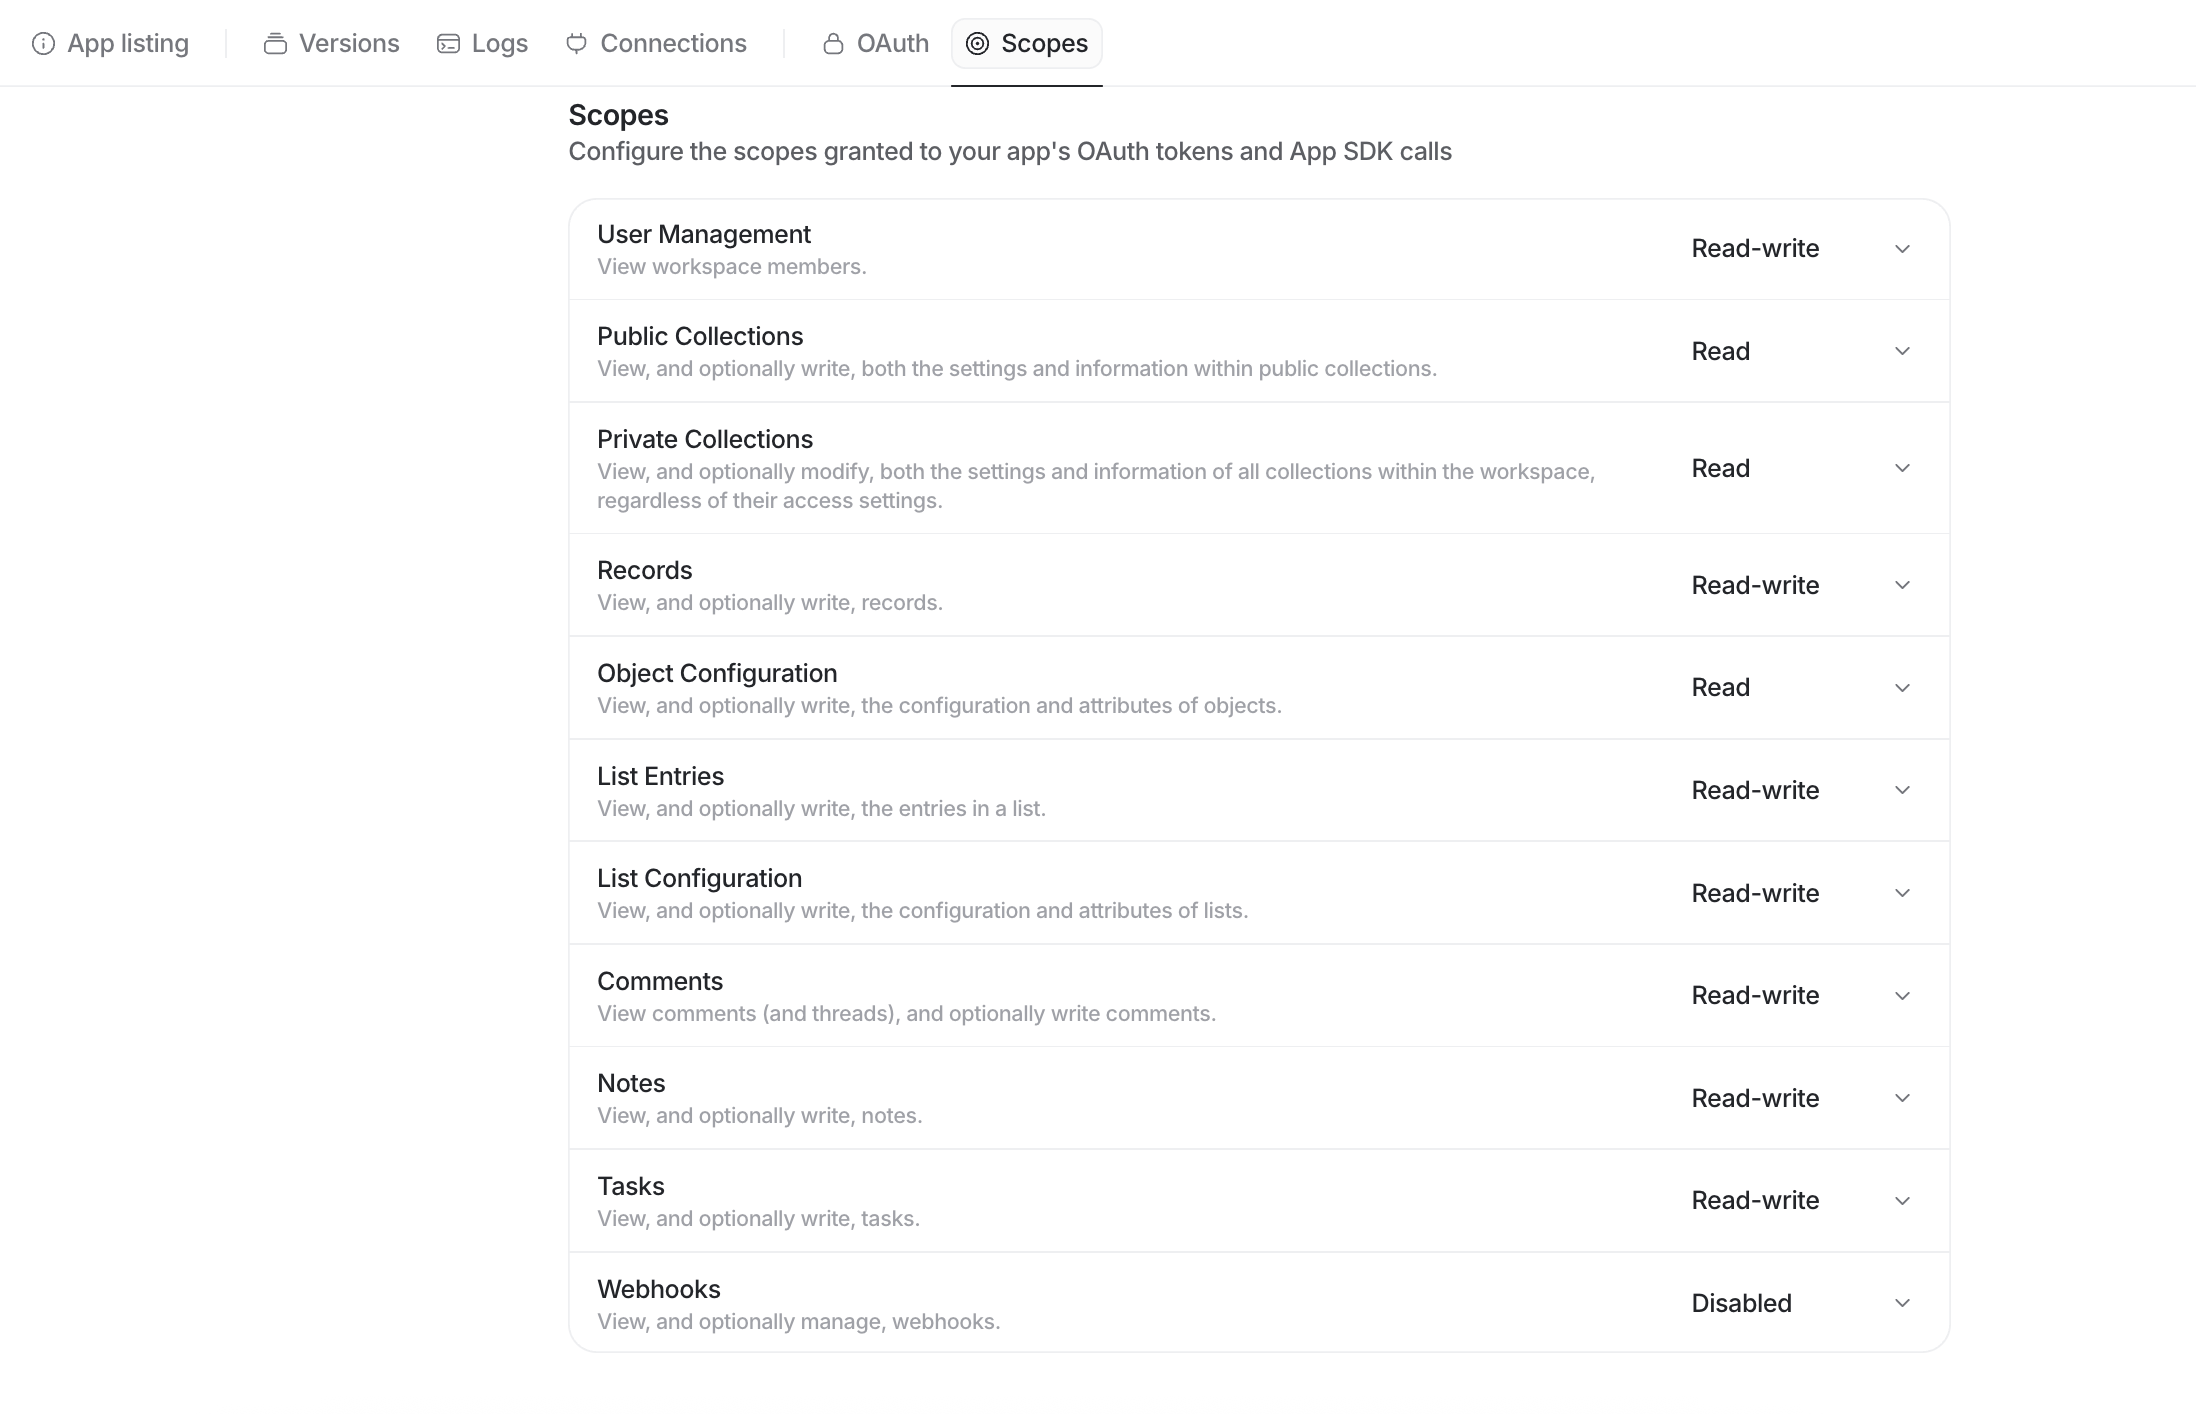Click the 'Public Collections' scope title
The width and height of the screenshot is (2196, 1414).
[700, 336]
